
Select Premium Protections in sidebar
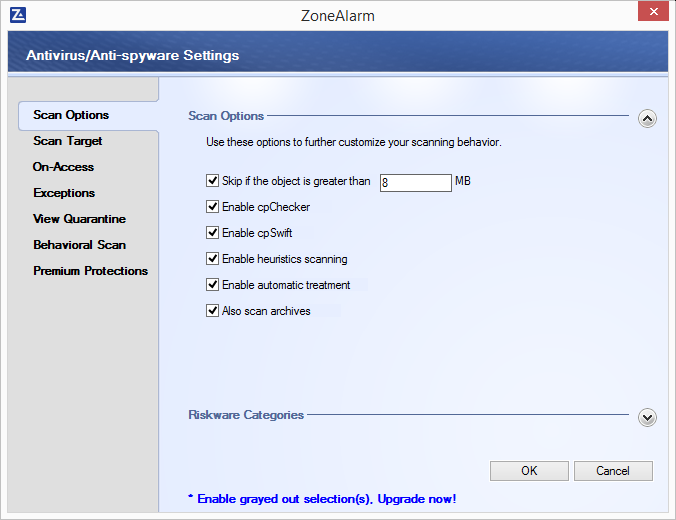click(91, 271)
